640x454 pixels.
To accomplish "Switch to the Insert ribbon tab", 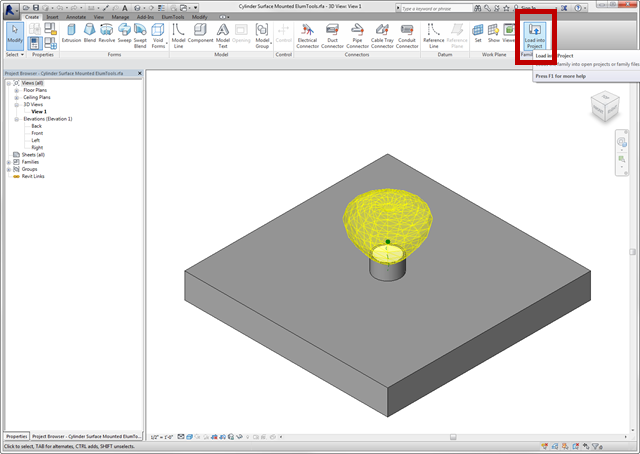I will (x=51, y=17).
